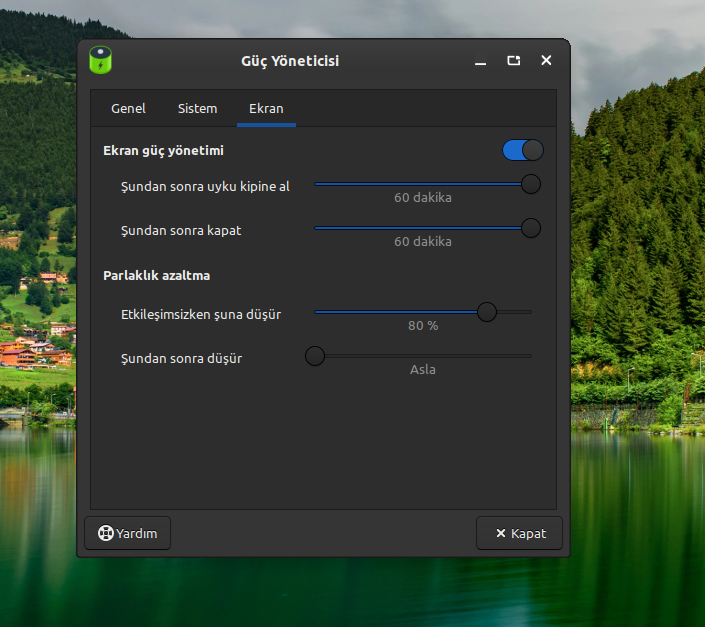705x627 pixels.
Task: Click unfilled track right of the brightness handle
Action: point(515,312)
